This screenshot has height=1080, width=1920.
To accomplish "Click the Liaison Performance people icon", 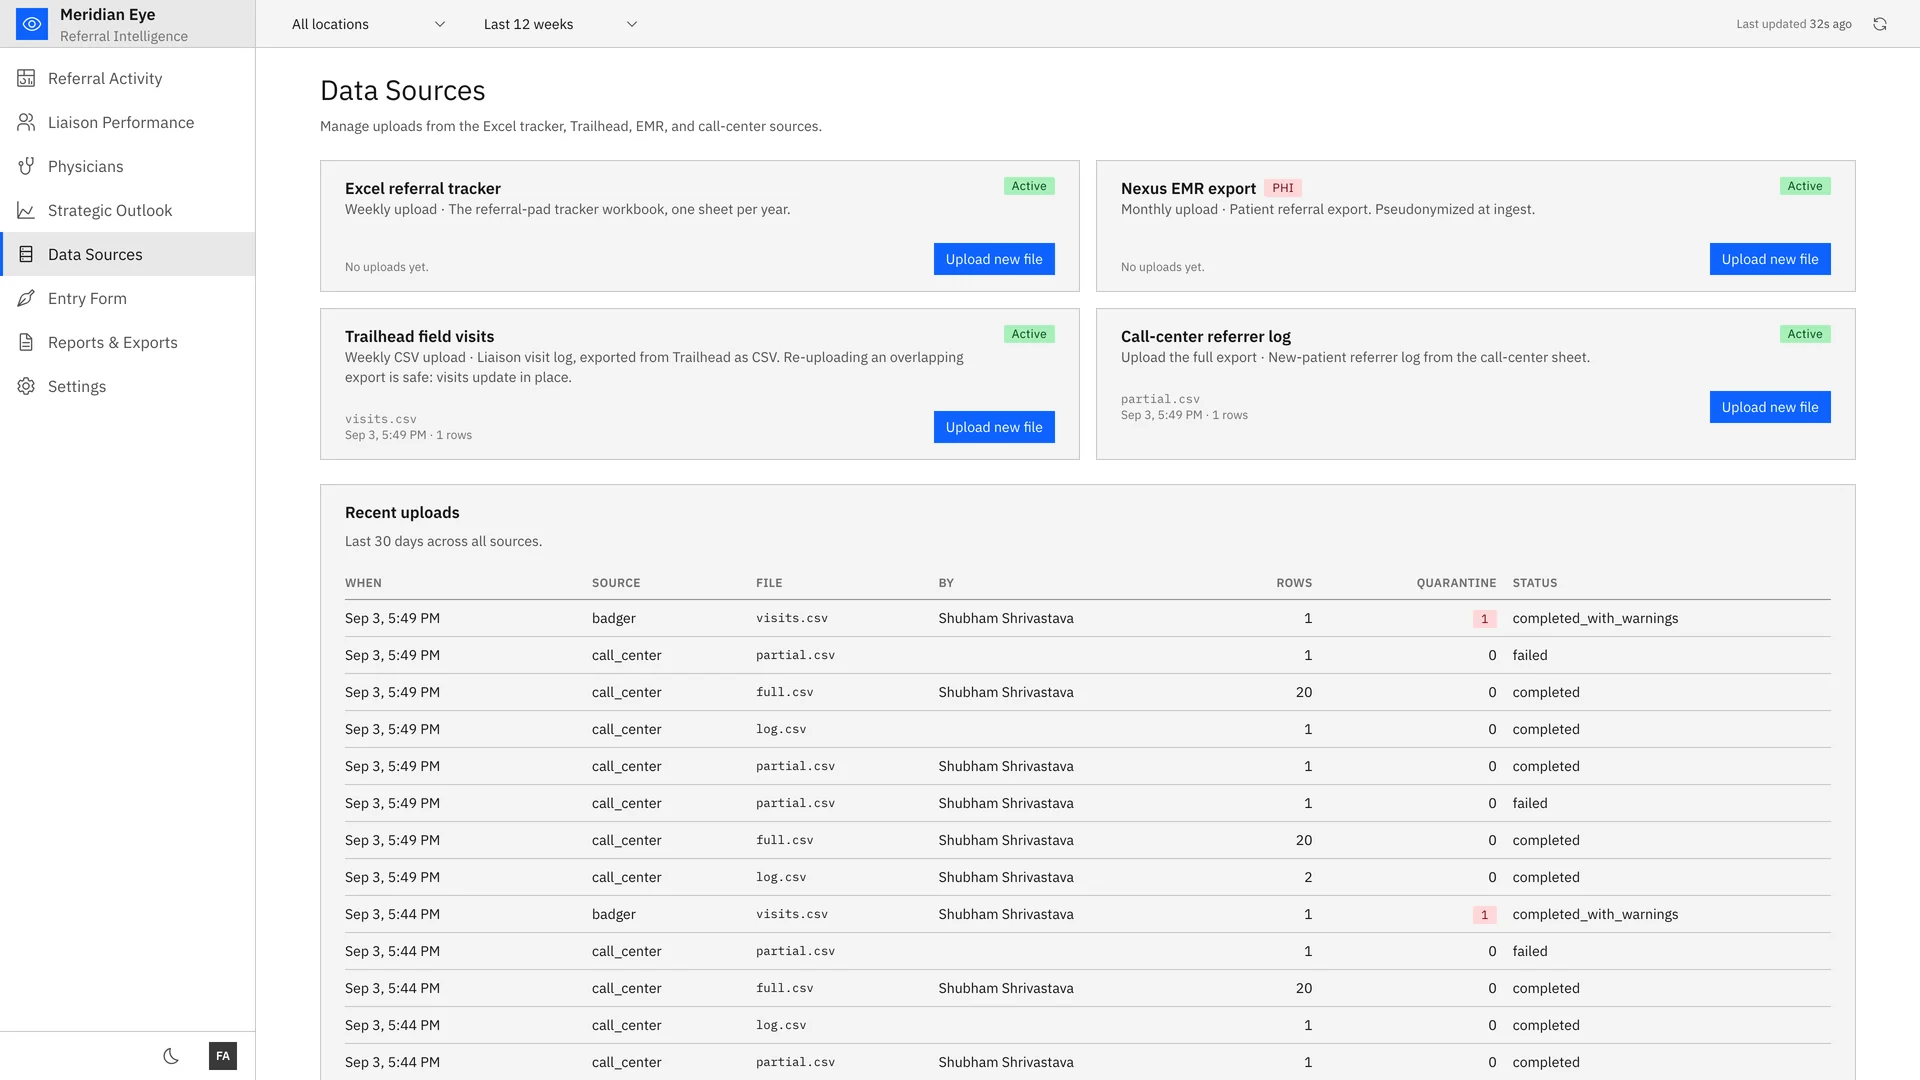I will click(x=26, y=122).
